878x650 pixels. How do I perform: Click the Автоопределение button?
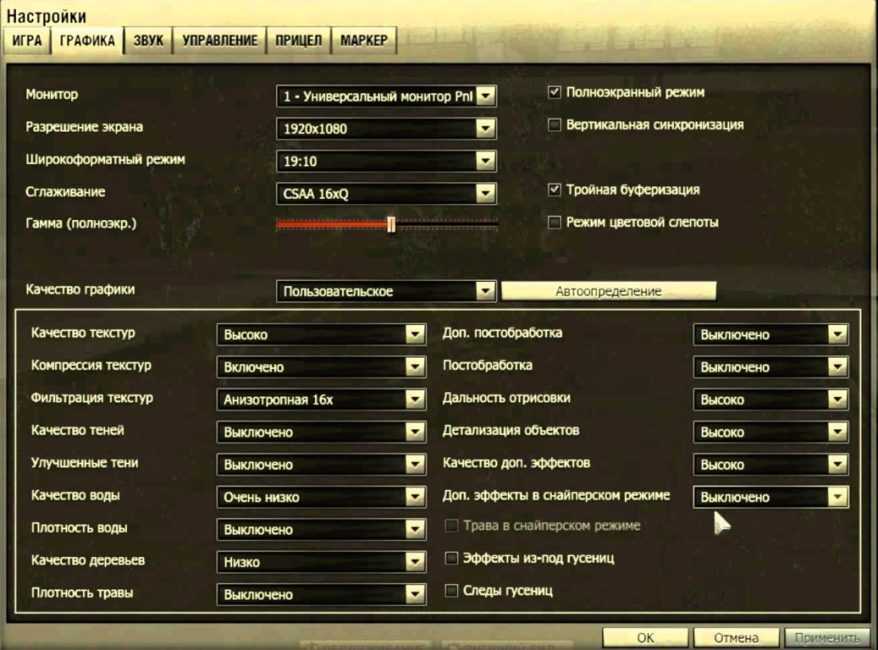pyautogui.click(x=608, y=291)
